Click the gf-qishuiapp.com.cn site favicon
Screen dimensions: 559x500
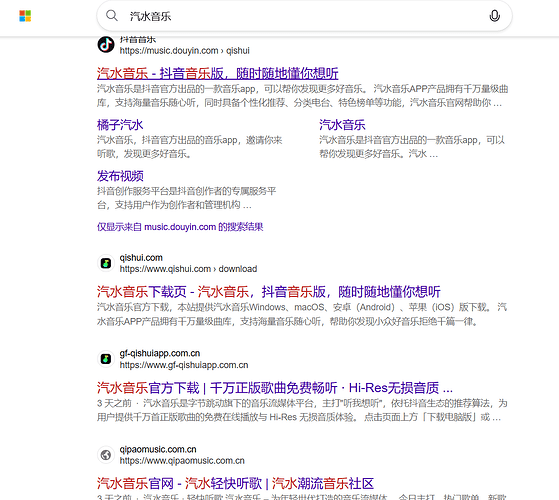pos(106,359)
